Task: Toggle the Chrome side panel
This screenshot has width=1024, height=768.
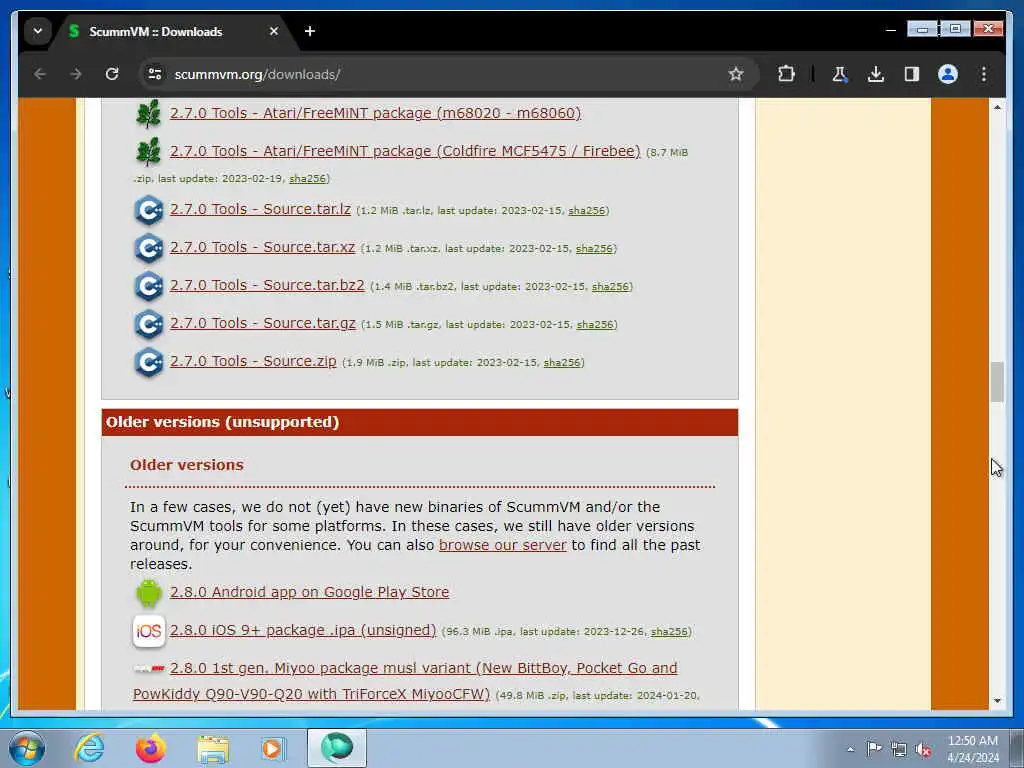Action: click(912, 74)
